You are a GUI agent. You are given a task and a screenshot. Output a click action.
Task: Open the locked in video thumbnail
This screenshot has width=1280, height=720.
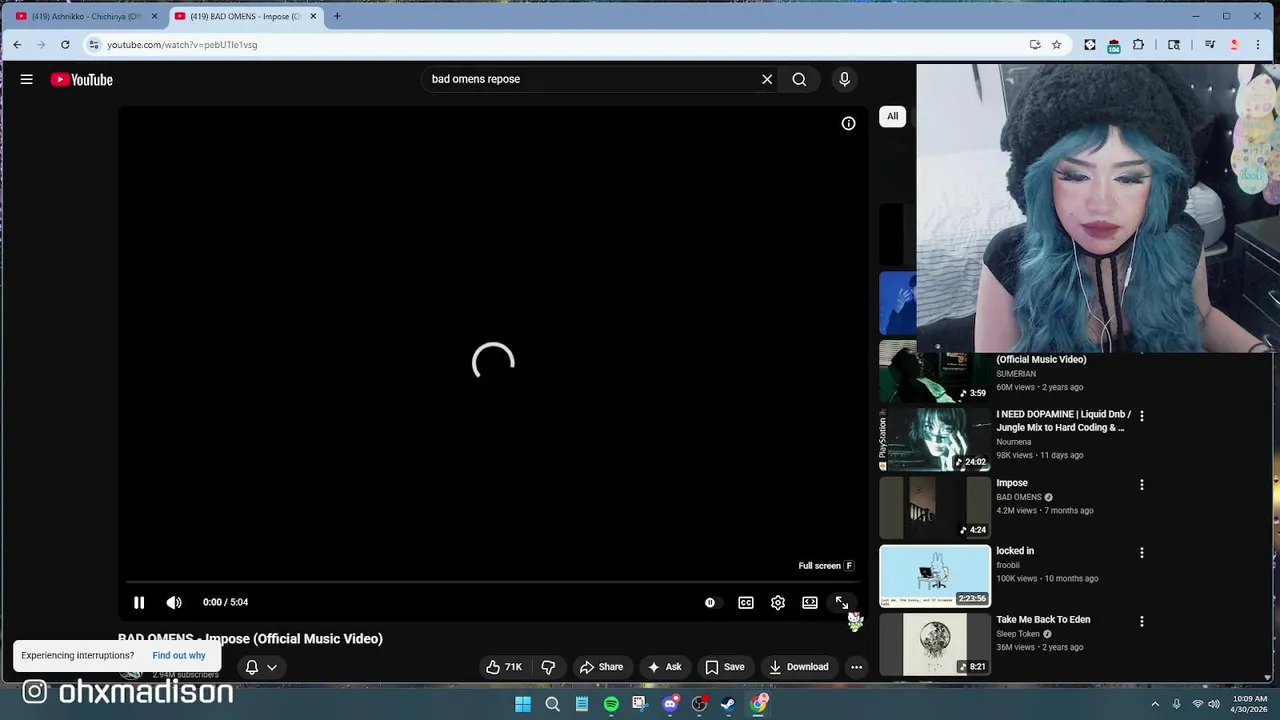[x=934, y=575]
